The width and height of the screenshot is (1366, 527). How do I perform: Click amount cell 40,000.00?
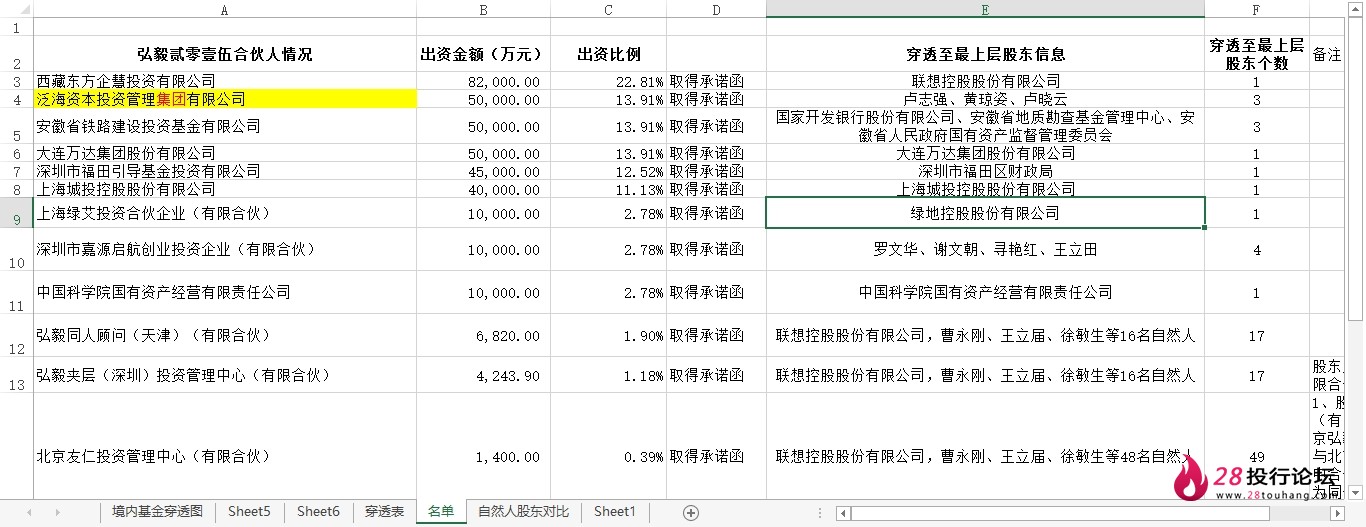click(x=483, y=189)
